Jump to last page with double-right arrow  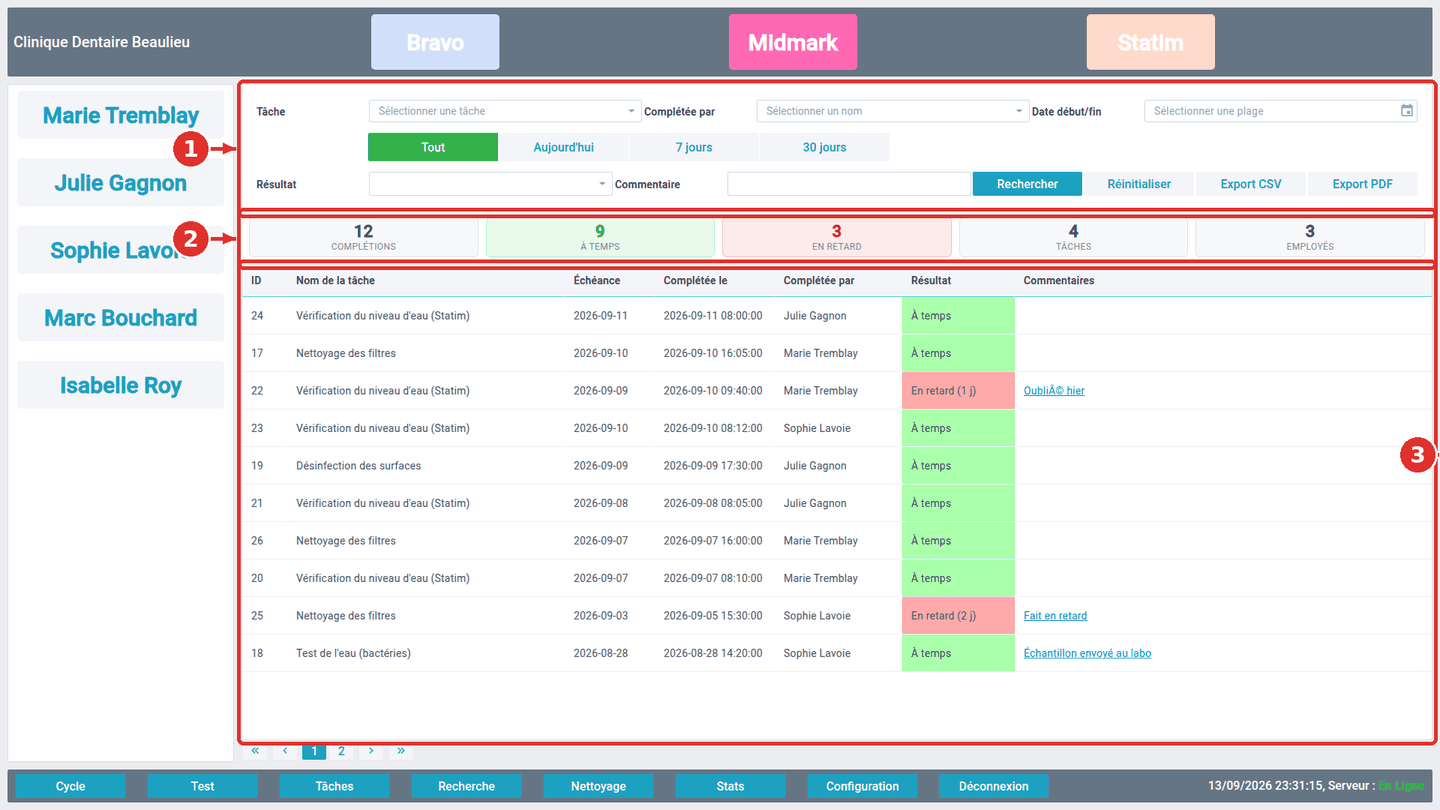point(400,751)
